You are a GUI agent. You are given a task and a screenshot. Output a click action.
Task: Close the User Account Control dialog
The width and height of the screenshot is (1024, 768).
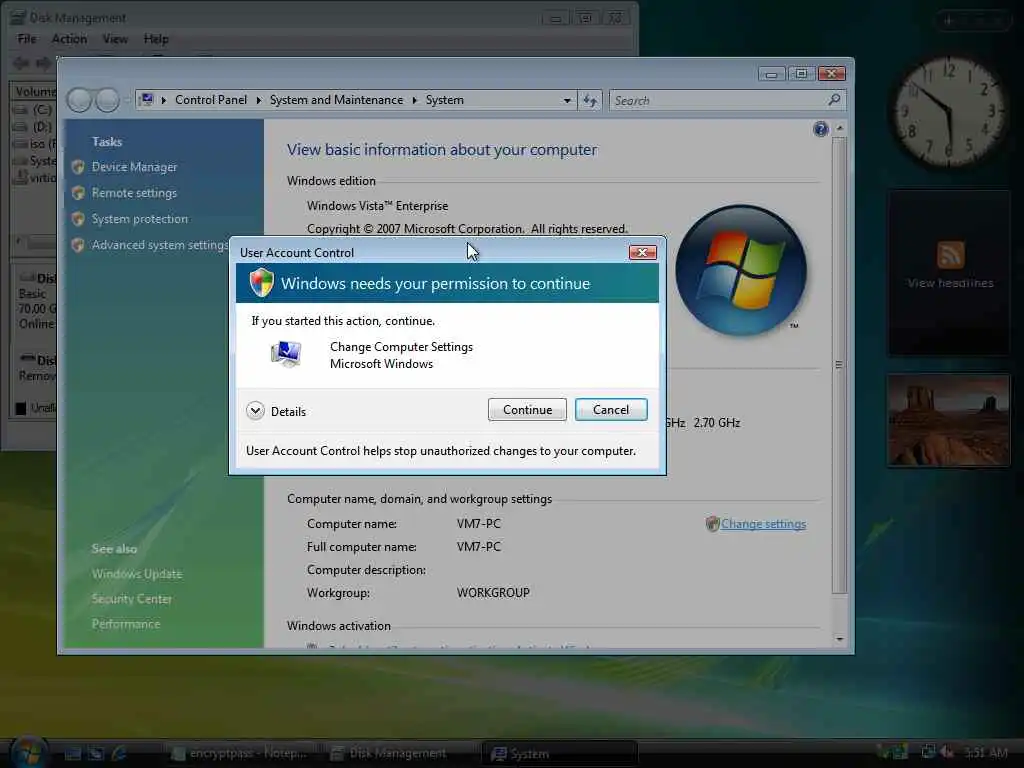point(642,253)
